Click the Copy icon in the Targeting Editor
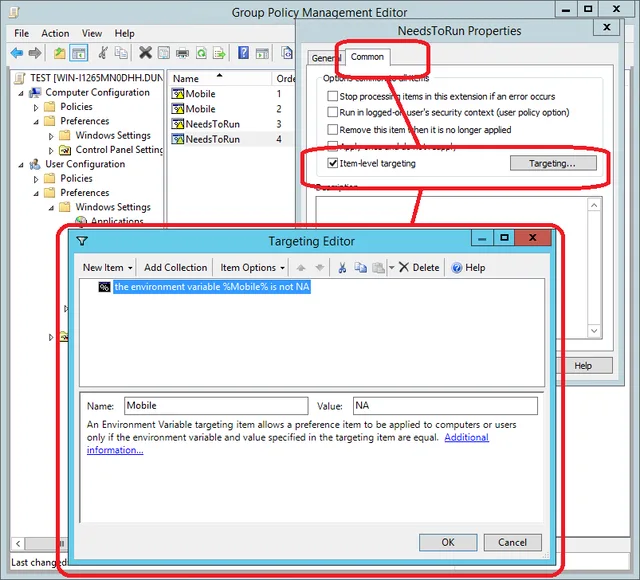Viewport: 640px width, 580px height. click(x=360, y=268)
